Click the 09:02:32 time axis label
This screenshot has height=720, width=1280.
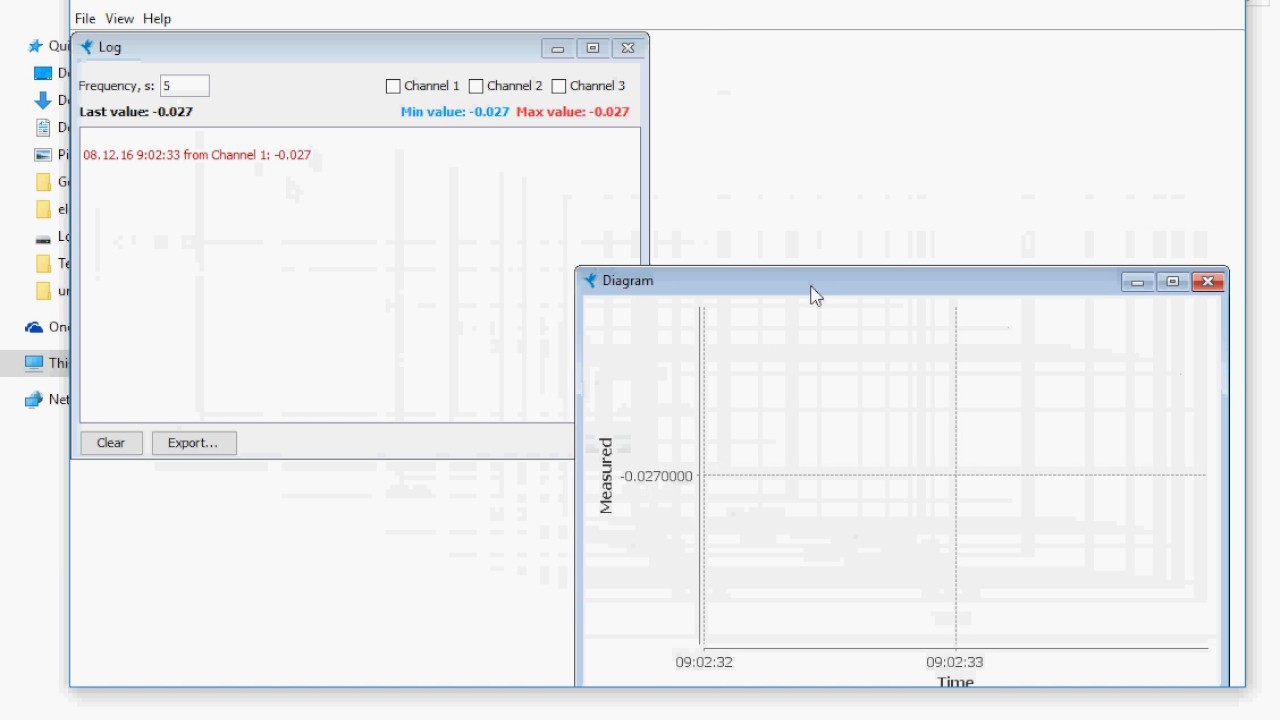(704, 662)
